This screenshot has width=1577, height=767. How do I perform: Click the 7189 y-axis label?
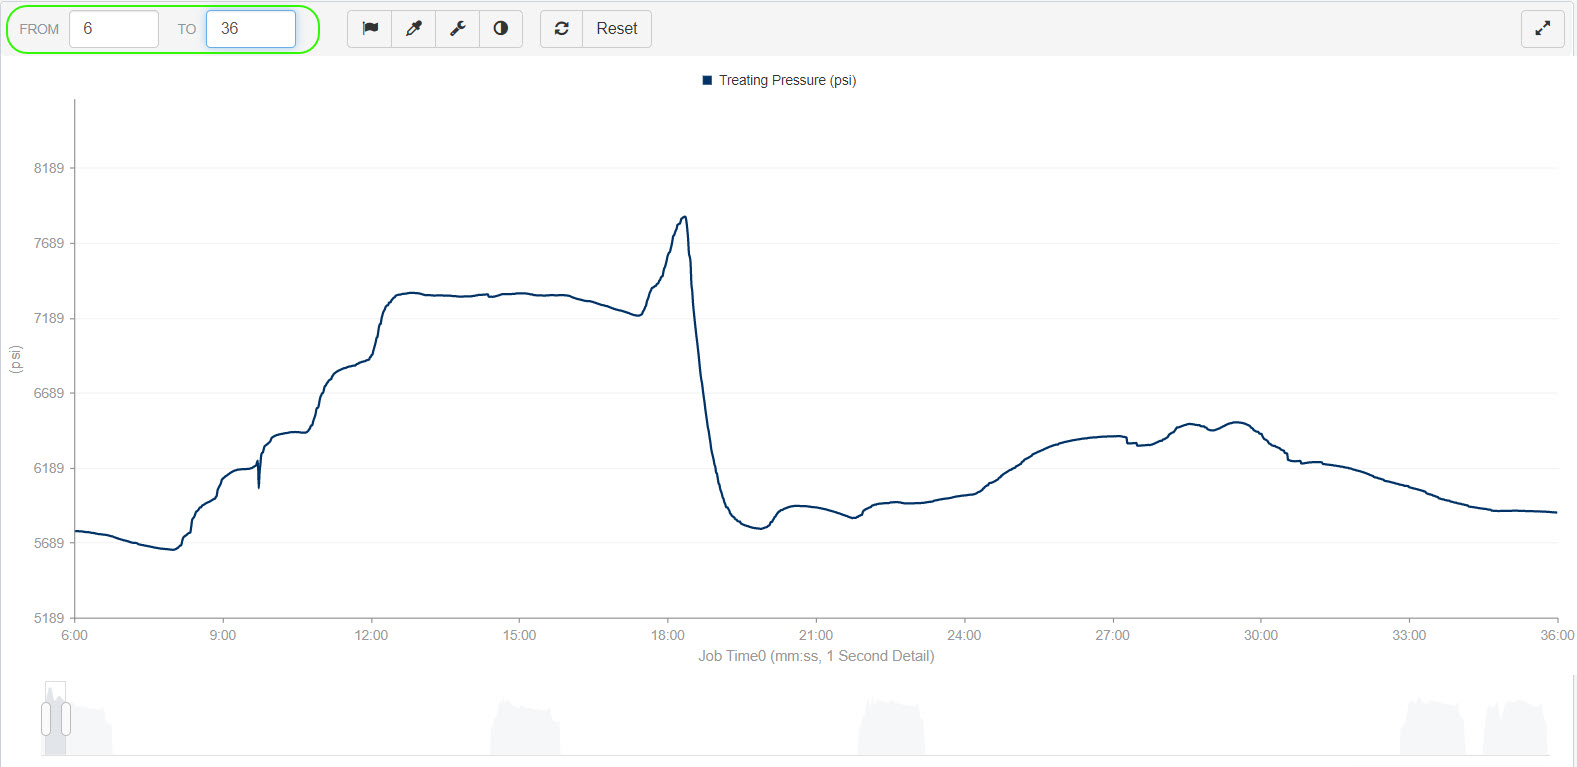tap(49, 318)
